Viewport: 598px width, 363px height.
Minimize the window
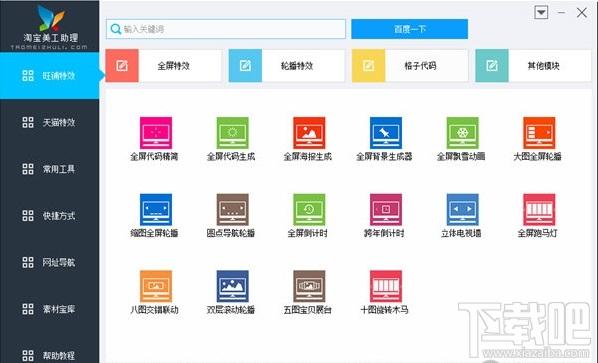[x=561, y=12]
